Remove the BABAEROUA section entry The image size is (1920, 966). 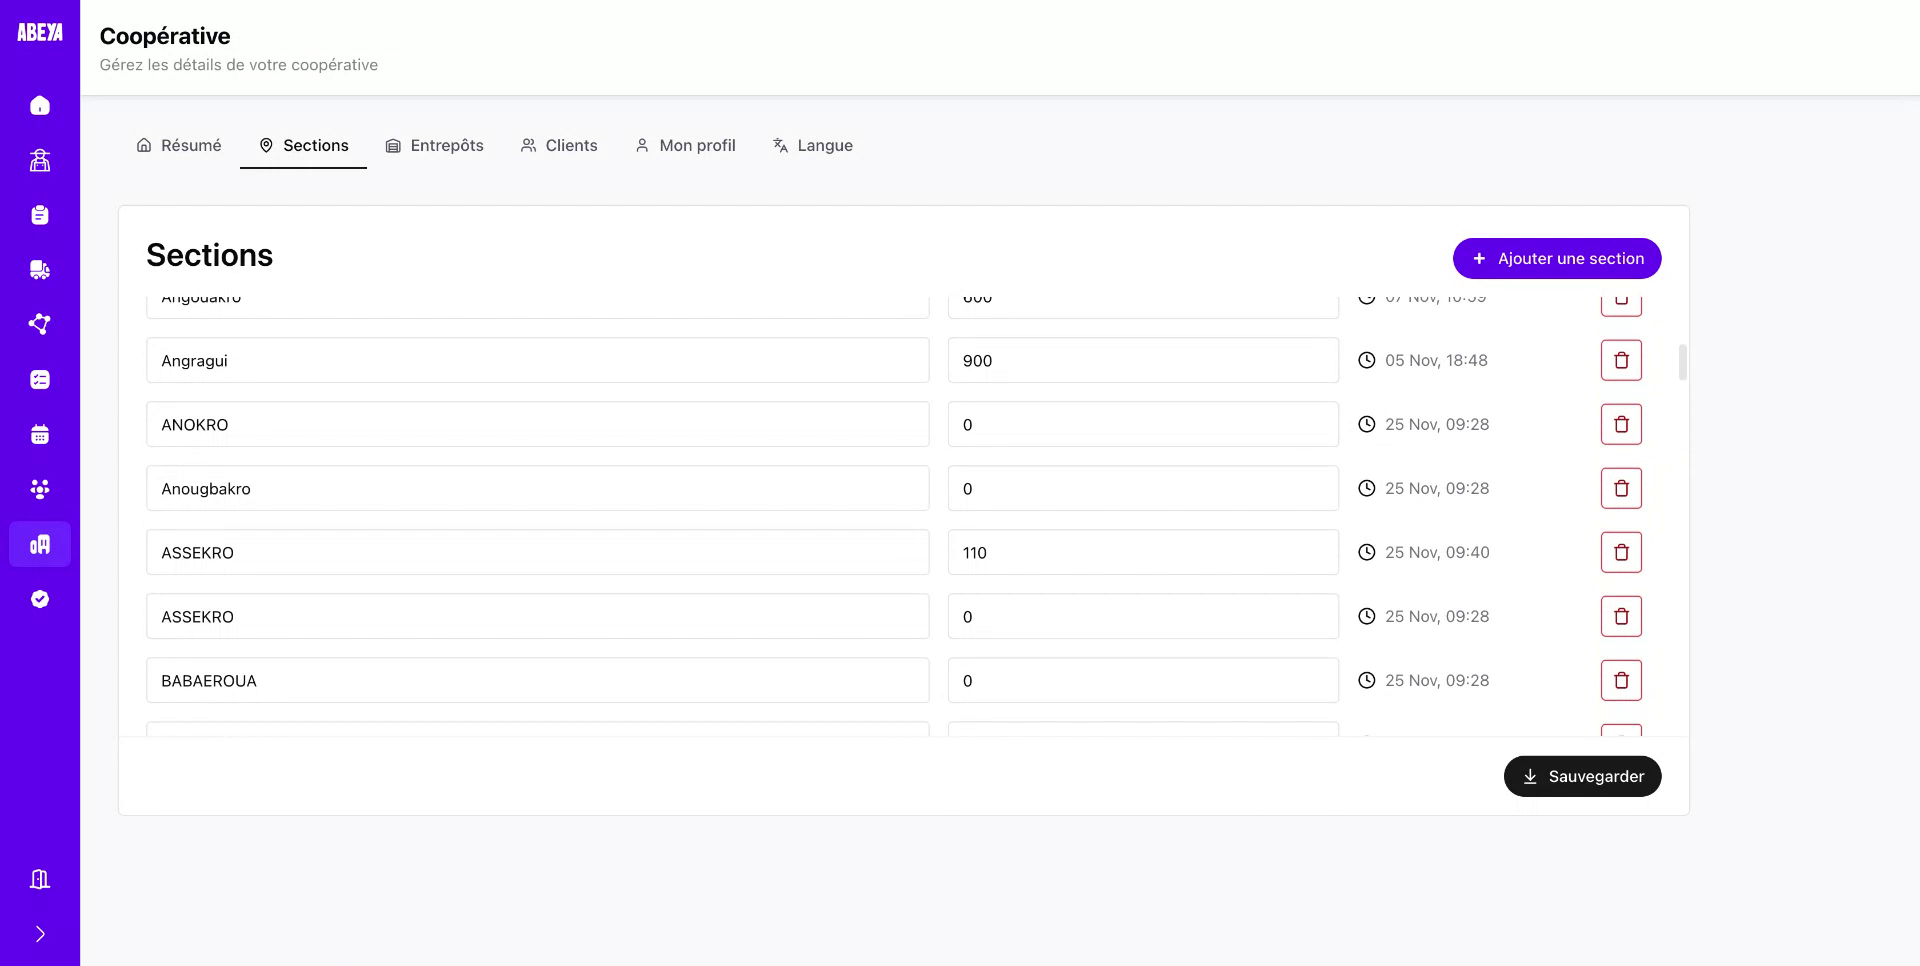[x=1621, y=680]
